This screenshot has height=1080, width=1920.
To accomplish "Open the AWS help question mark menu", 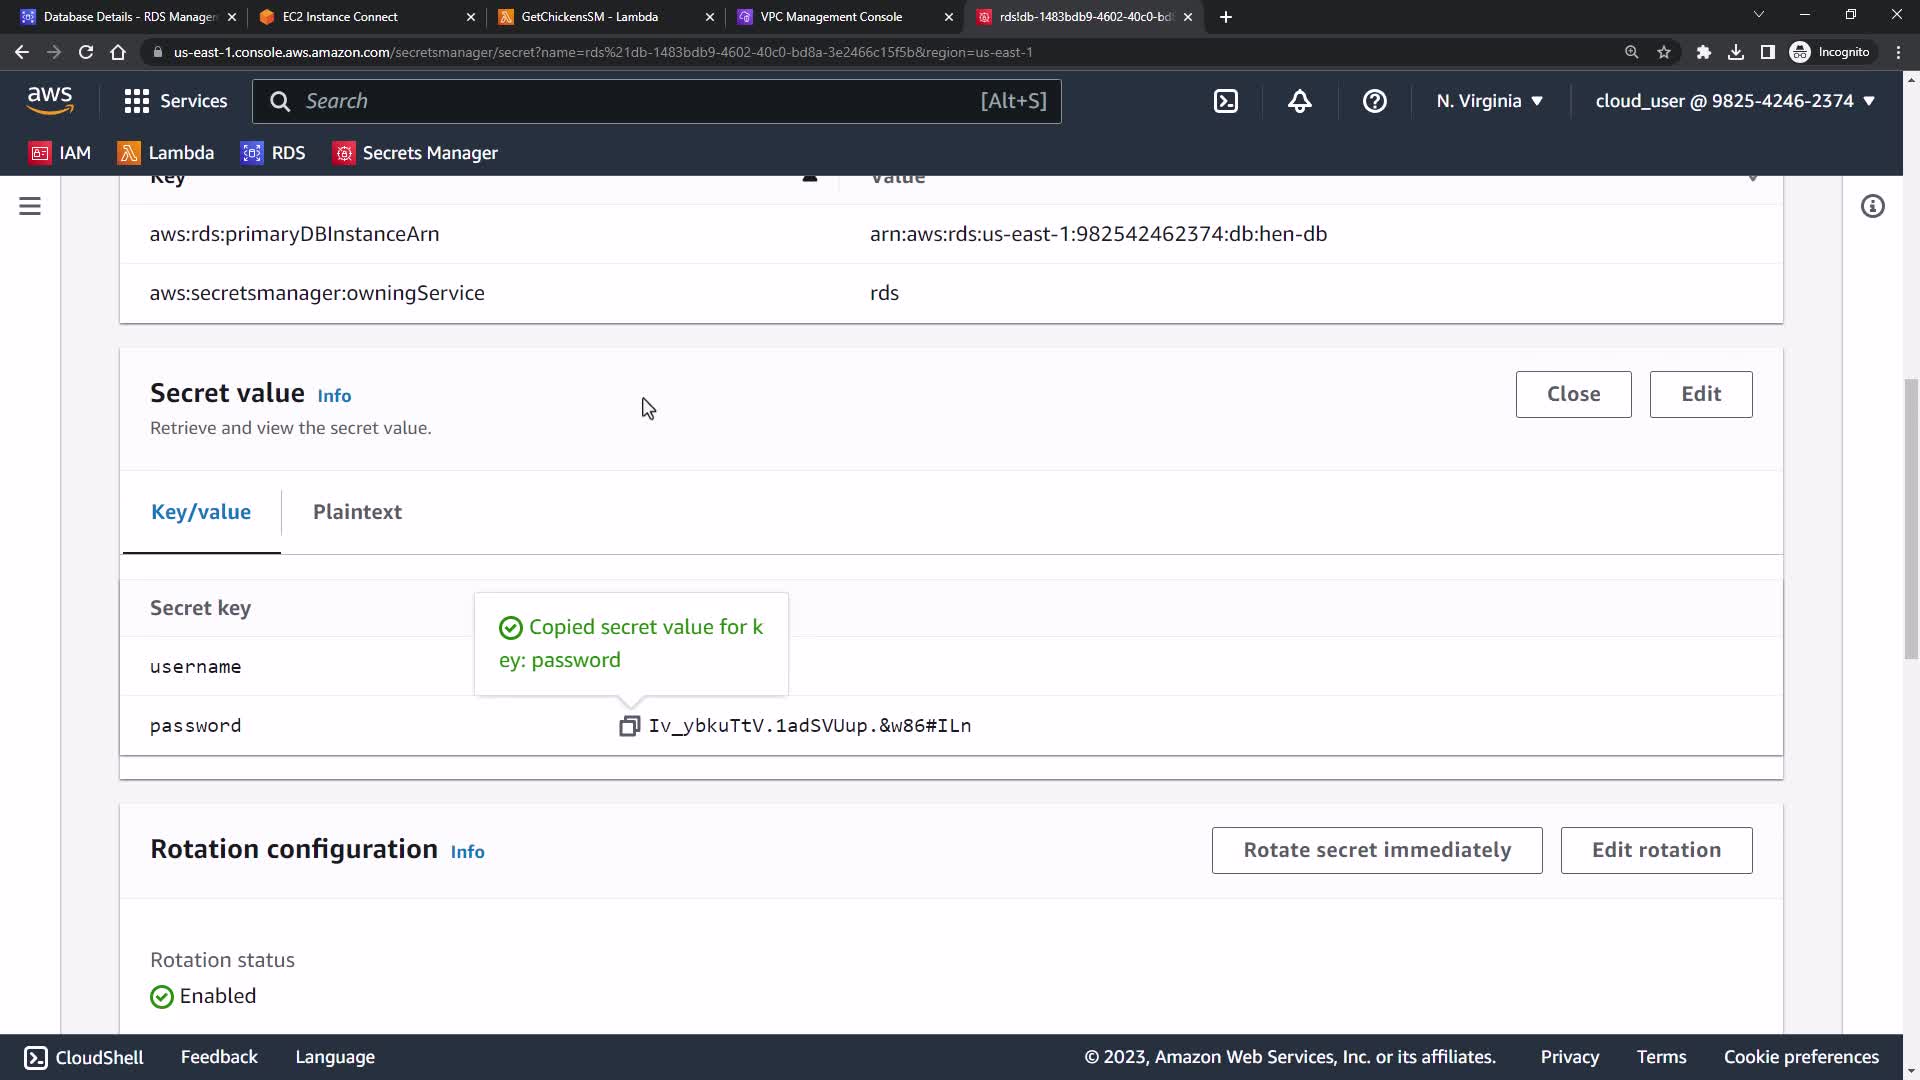I will pyautogui.click(x=1374, y=101).
